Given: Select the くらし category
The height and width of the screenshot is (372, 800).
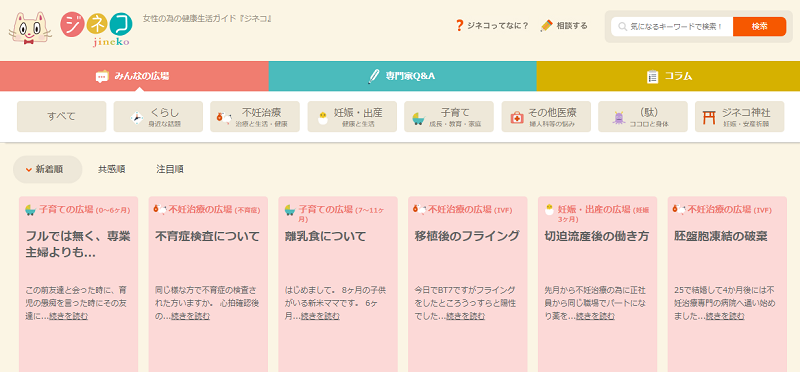Looking at the screenshot, I should click(x=158, y=116).
